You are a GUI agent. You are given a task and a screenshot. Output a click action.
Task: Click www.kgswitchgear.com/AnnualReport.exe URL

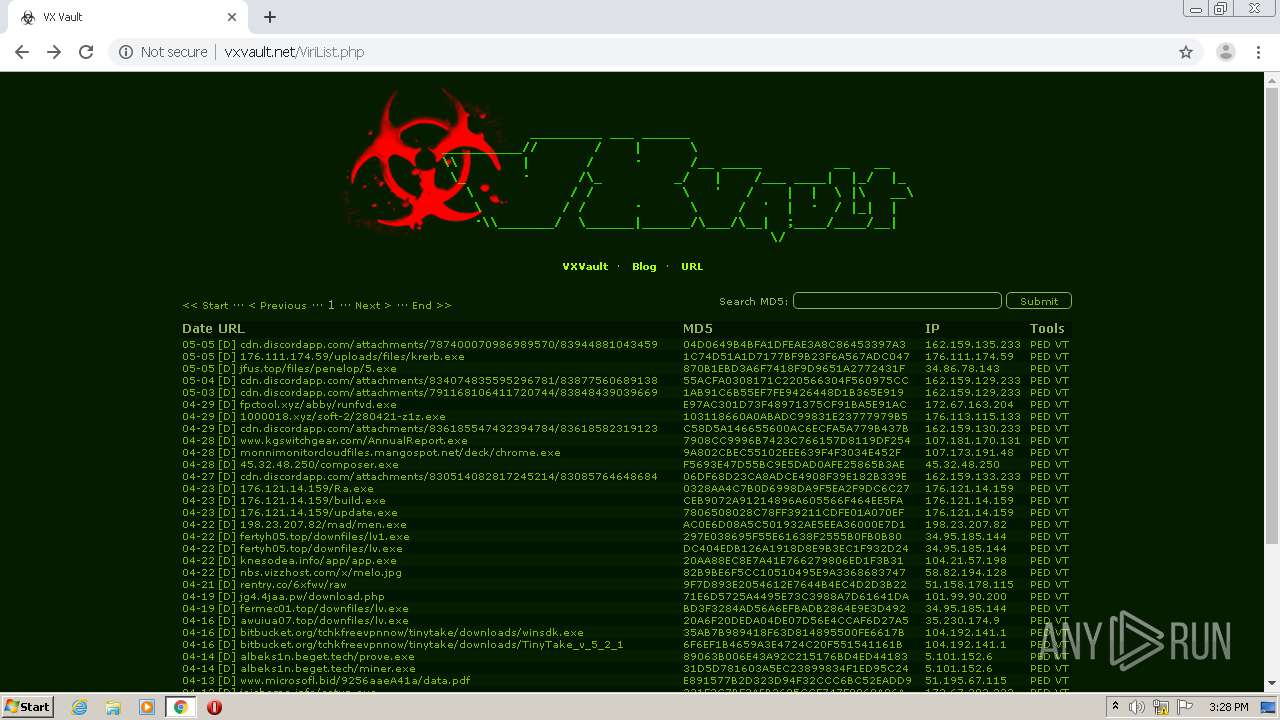tap(353, 441)
